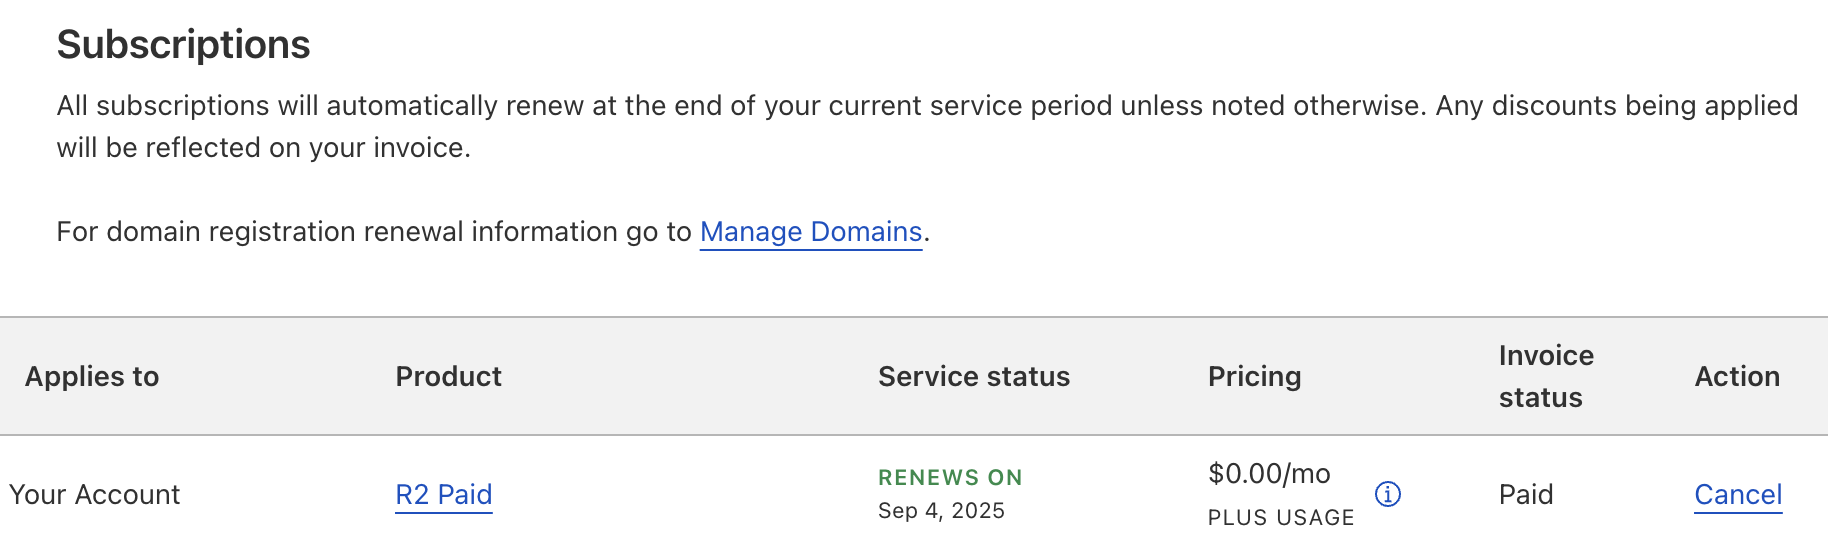
Task: Select the R2 Paid subscription table row
Action: [914, 490]
